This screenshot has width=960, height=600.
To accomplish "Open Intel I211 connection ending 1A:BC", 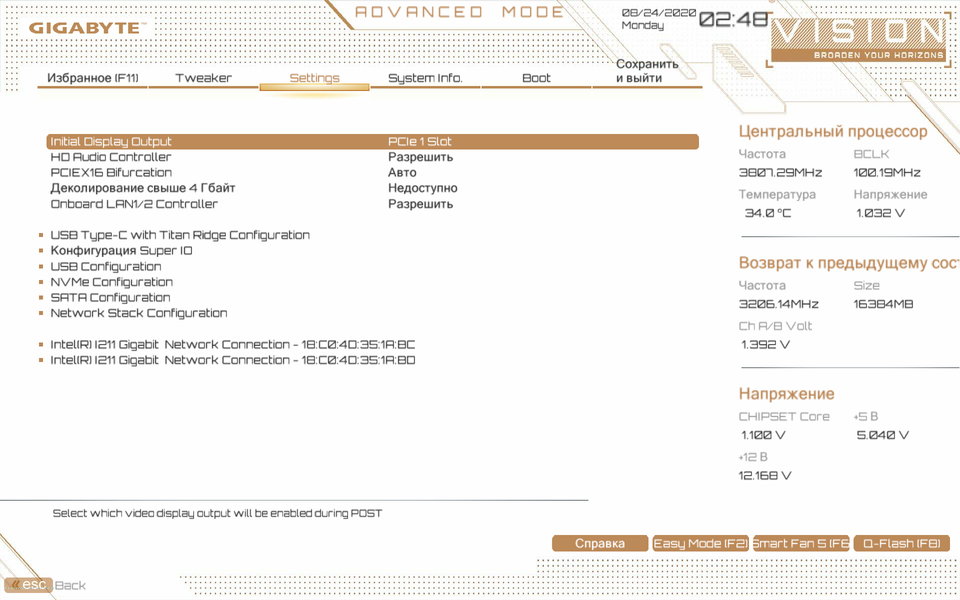I will tap(233, 345).
